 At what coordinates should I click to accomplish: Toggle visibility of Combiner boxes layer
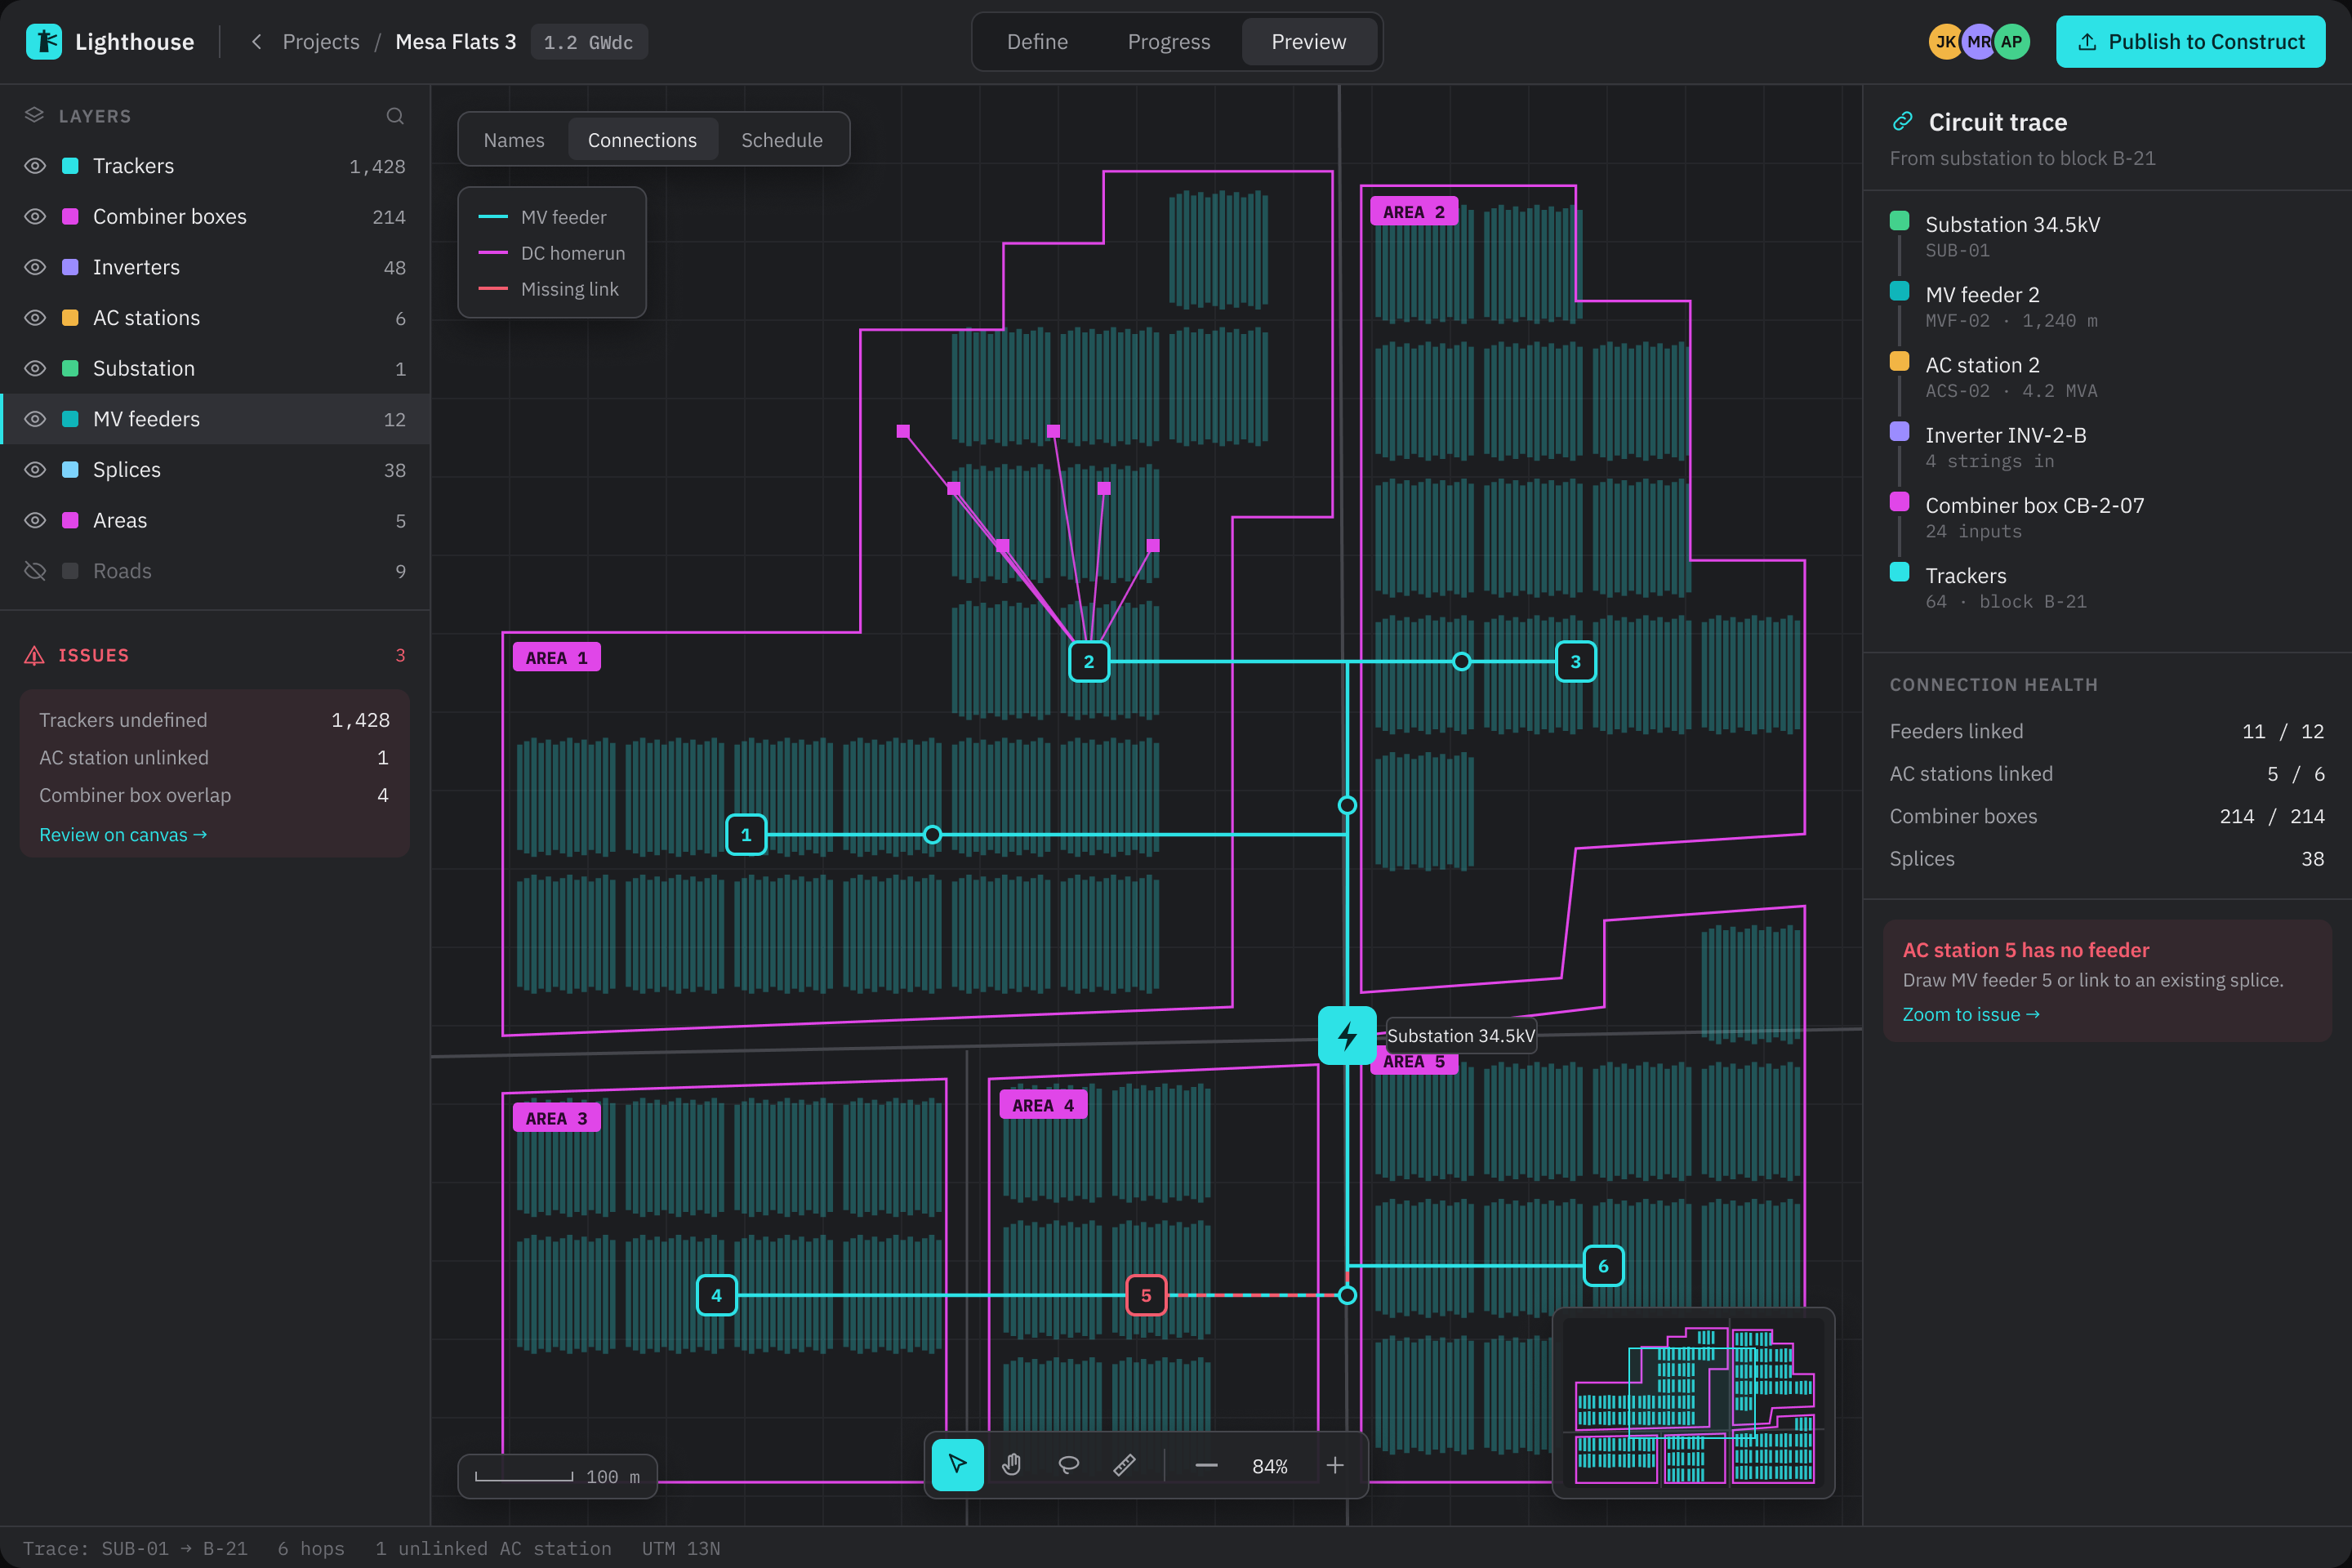(x=35, y=217)
